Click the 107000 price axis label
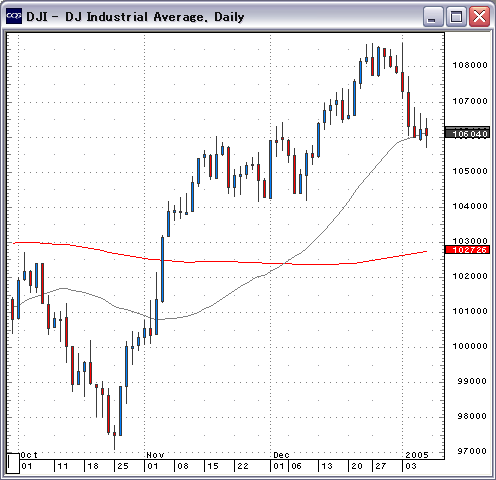Viewport: 496px width, 480px height. [x=470, y=101]
